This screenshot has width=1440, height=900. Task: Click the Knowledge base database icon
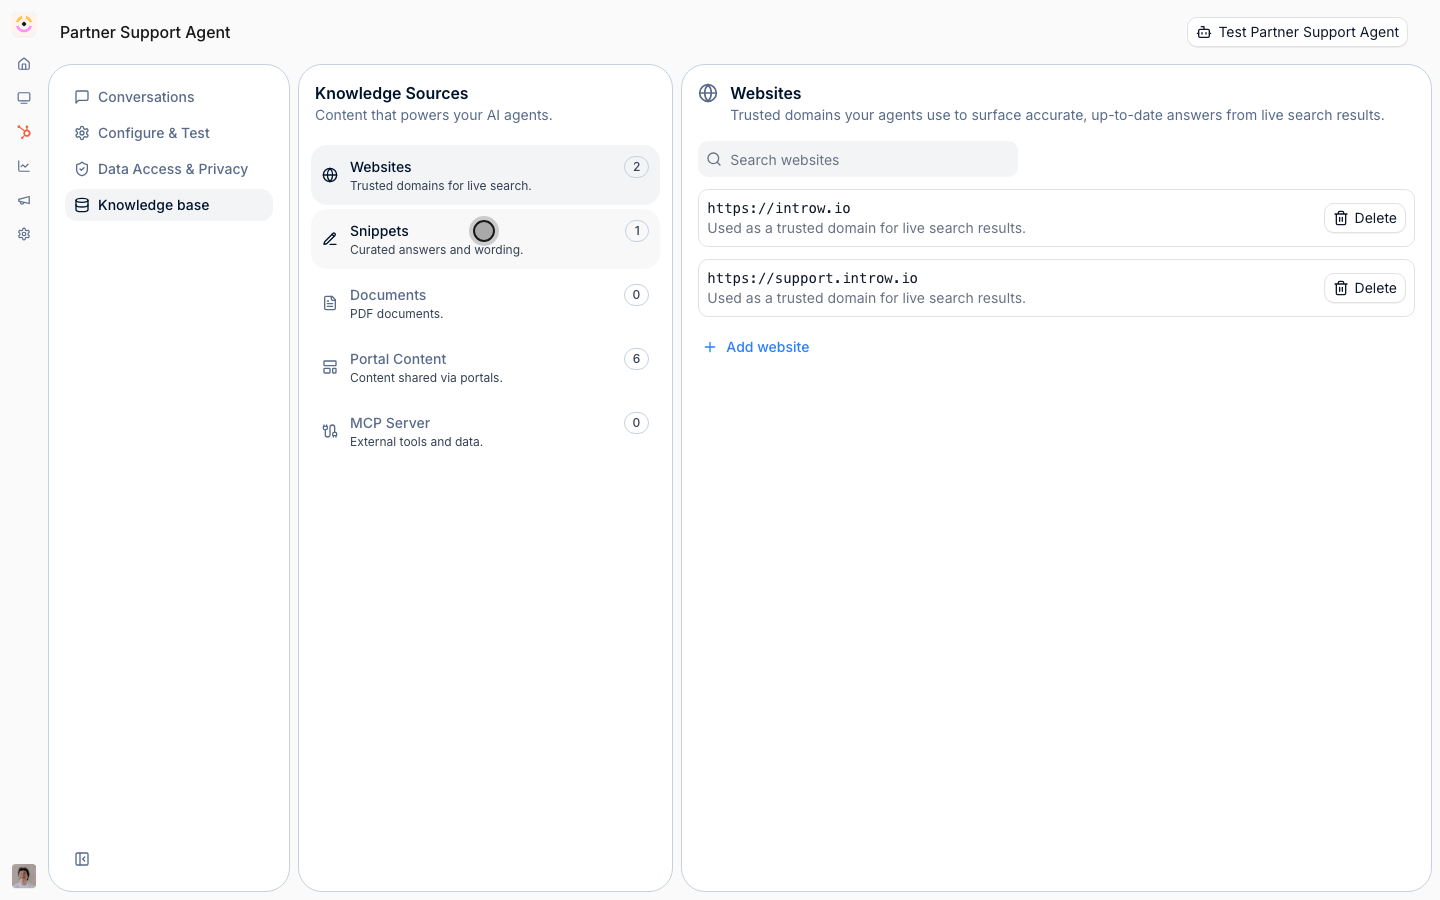tap(82, 205)
